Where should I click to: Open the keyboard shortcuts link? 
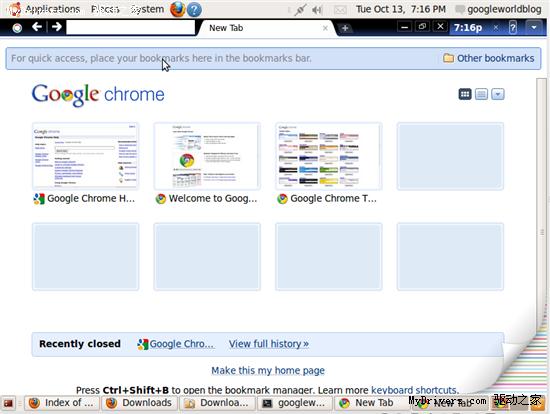pos(414,390)
